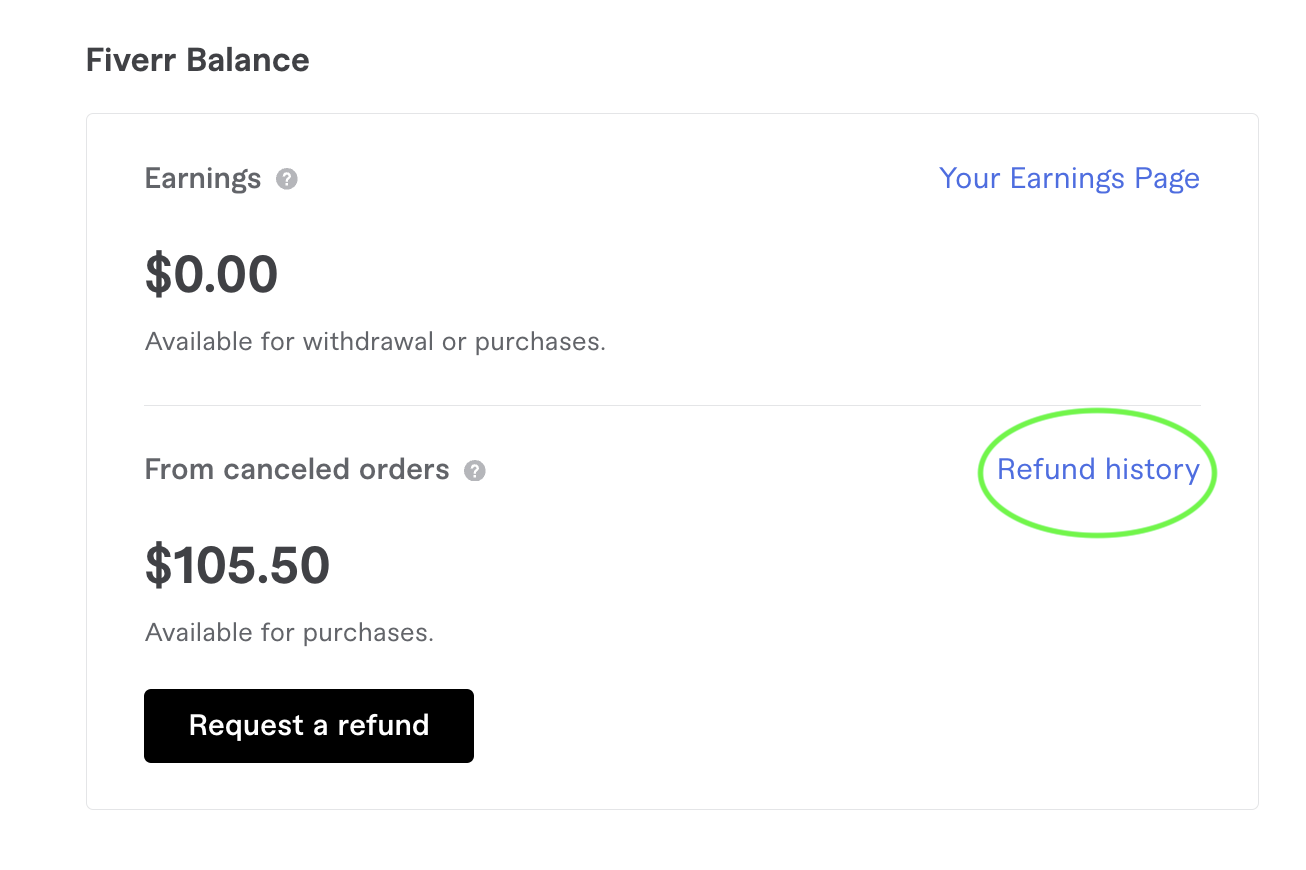Click the word Balance in the heading
Viewport: 1306px width, 870px height.
(x=252, y=60)
